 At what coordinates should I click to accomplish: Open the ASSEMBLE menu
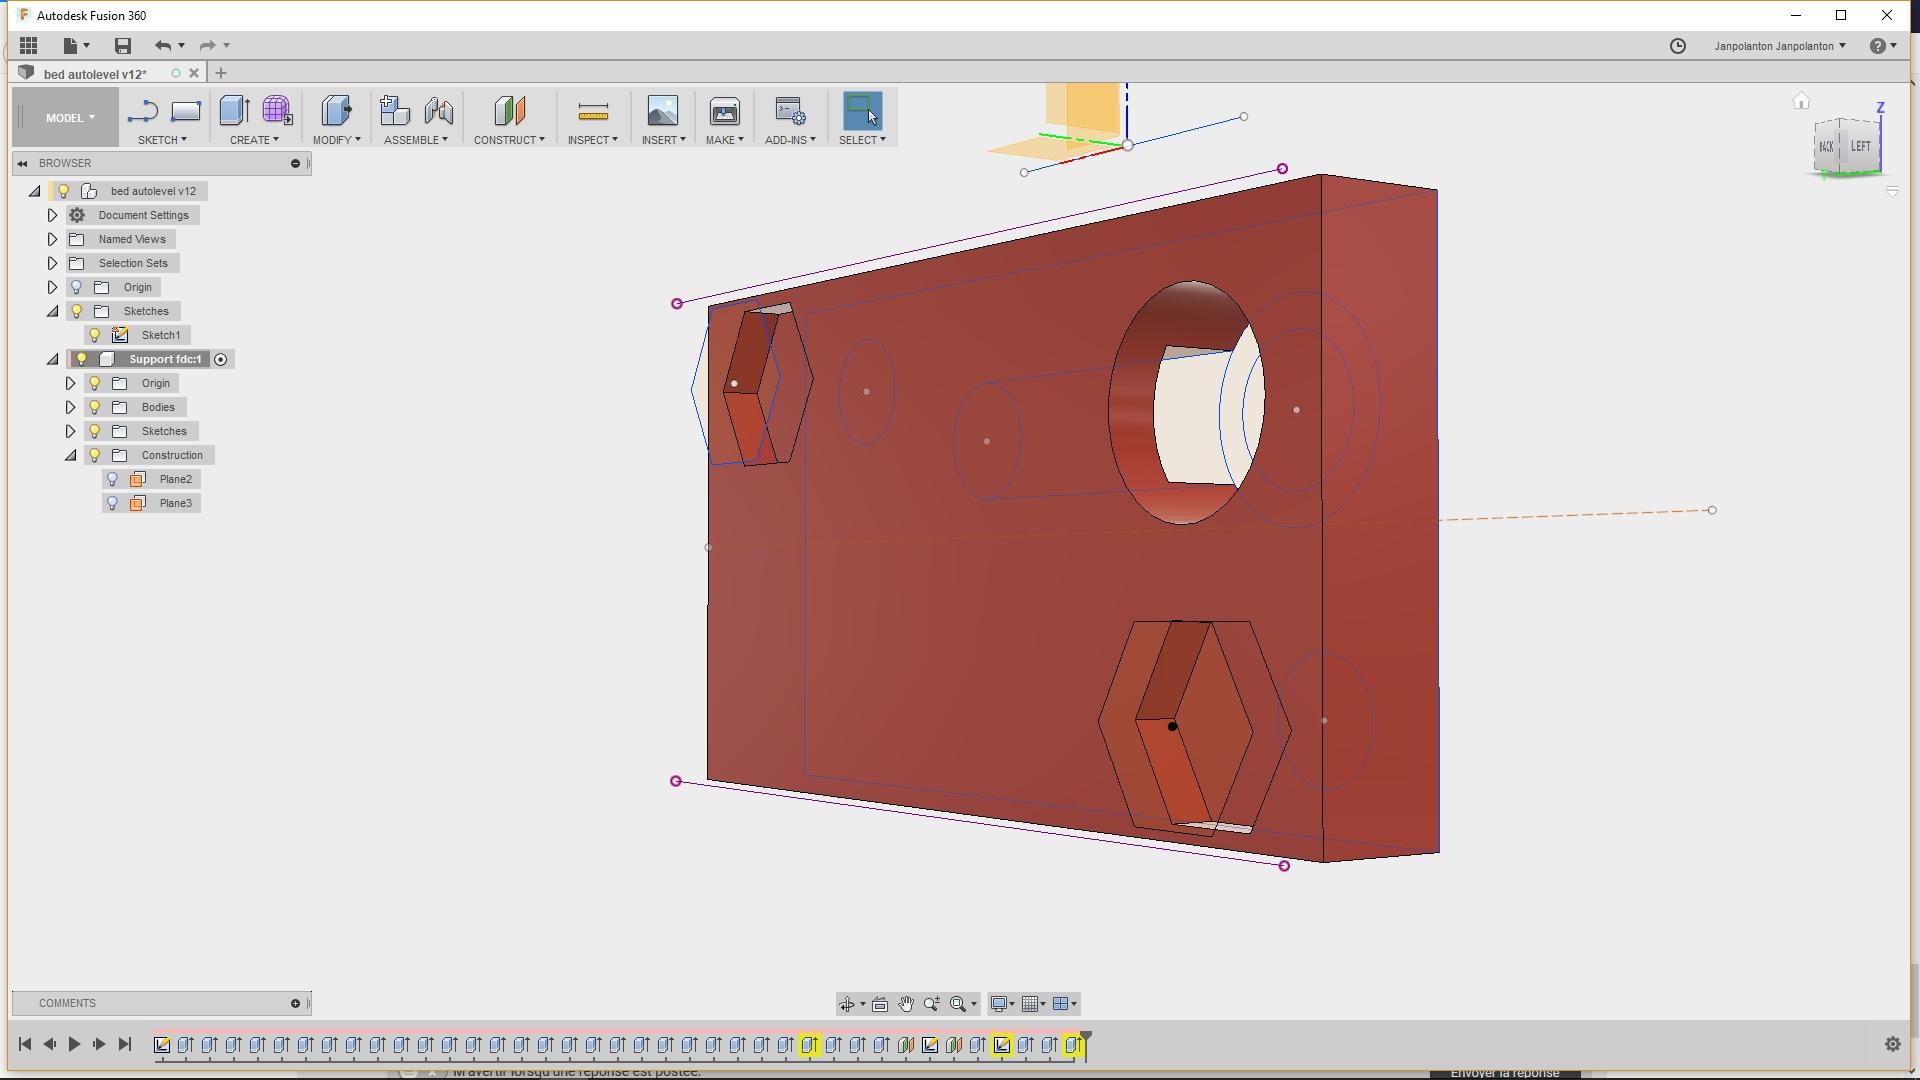[416, 140]
